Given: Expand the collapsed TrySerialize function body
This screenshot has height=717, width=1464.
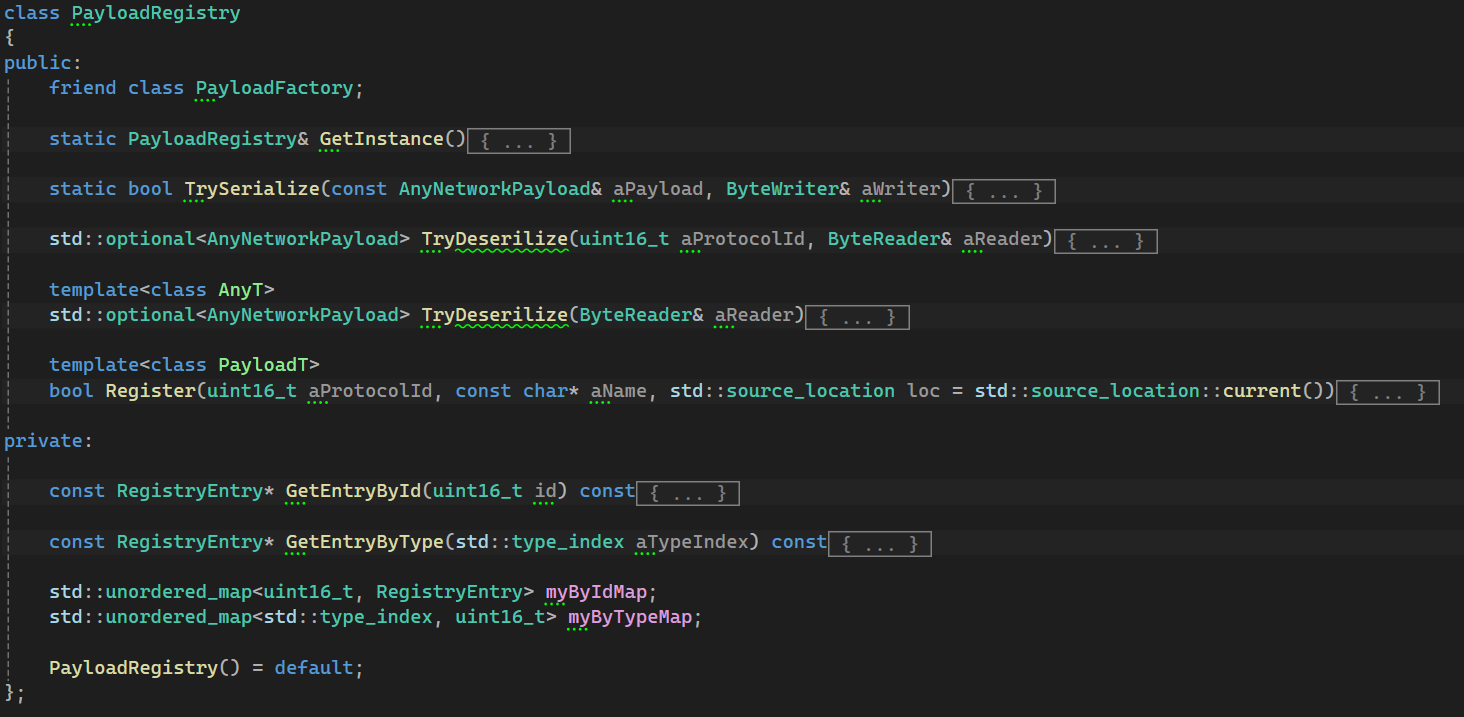Looking at the screenshot, I should point(1003,191).
